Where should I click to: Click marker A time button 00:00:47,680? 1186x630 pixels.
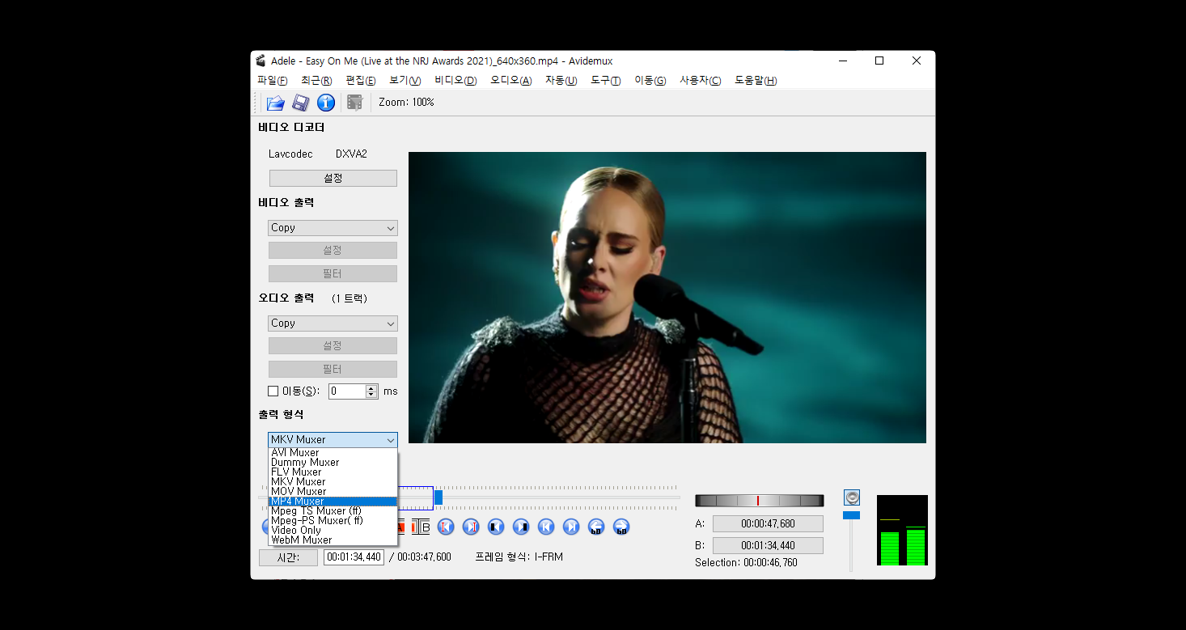[x=768, y=523]
